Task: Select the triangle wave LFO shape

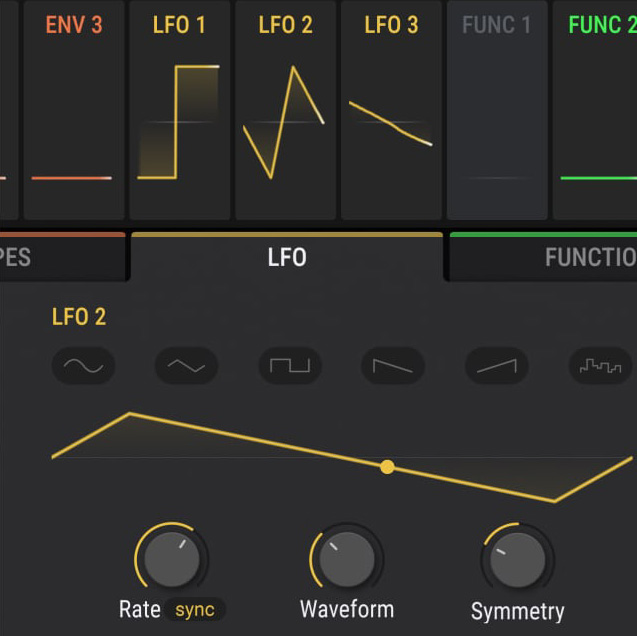Action: click(x=186, y=366)
